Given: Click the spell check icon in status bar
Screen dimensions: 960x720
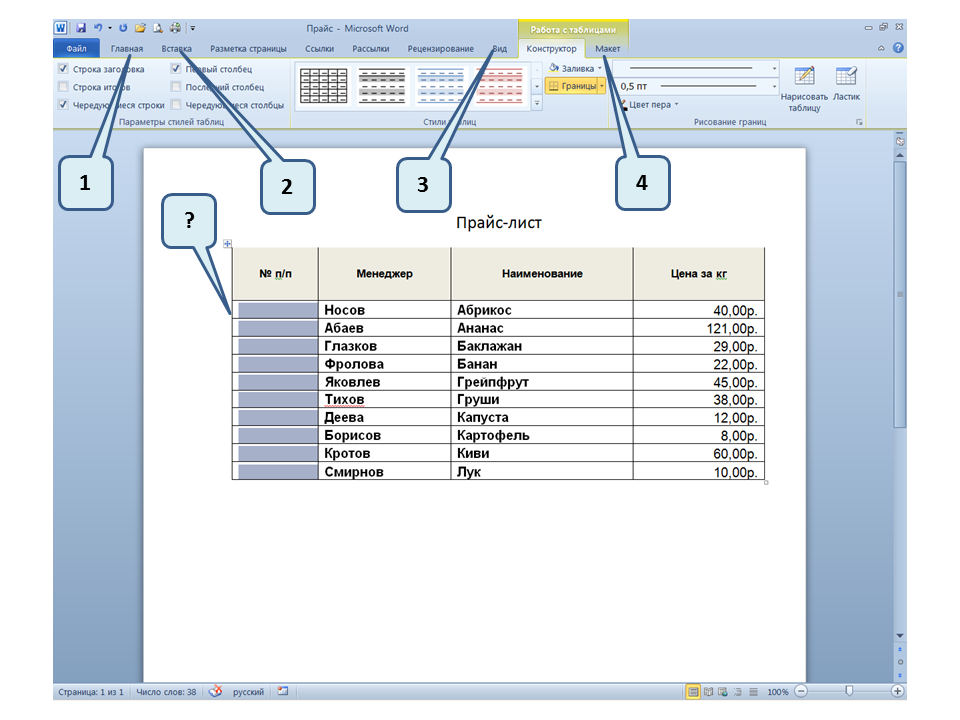Looking at the screenshot, I should coord(215,691).
